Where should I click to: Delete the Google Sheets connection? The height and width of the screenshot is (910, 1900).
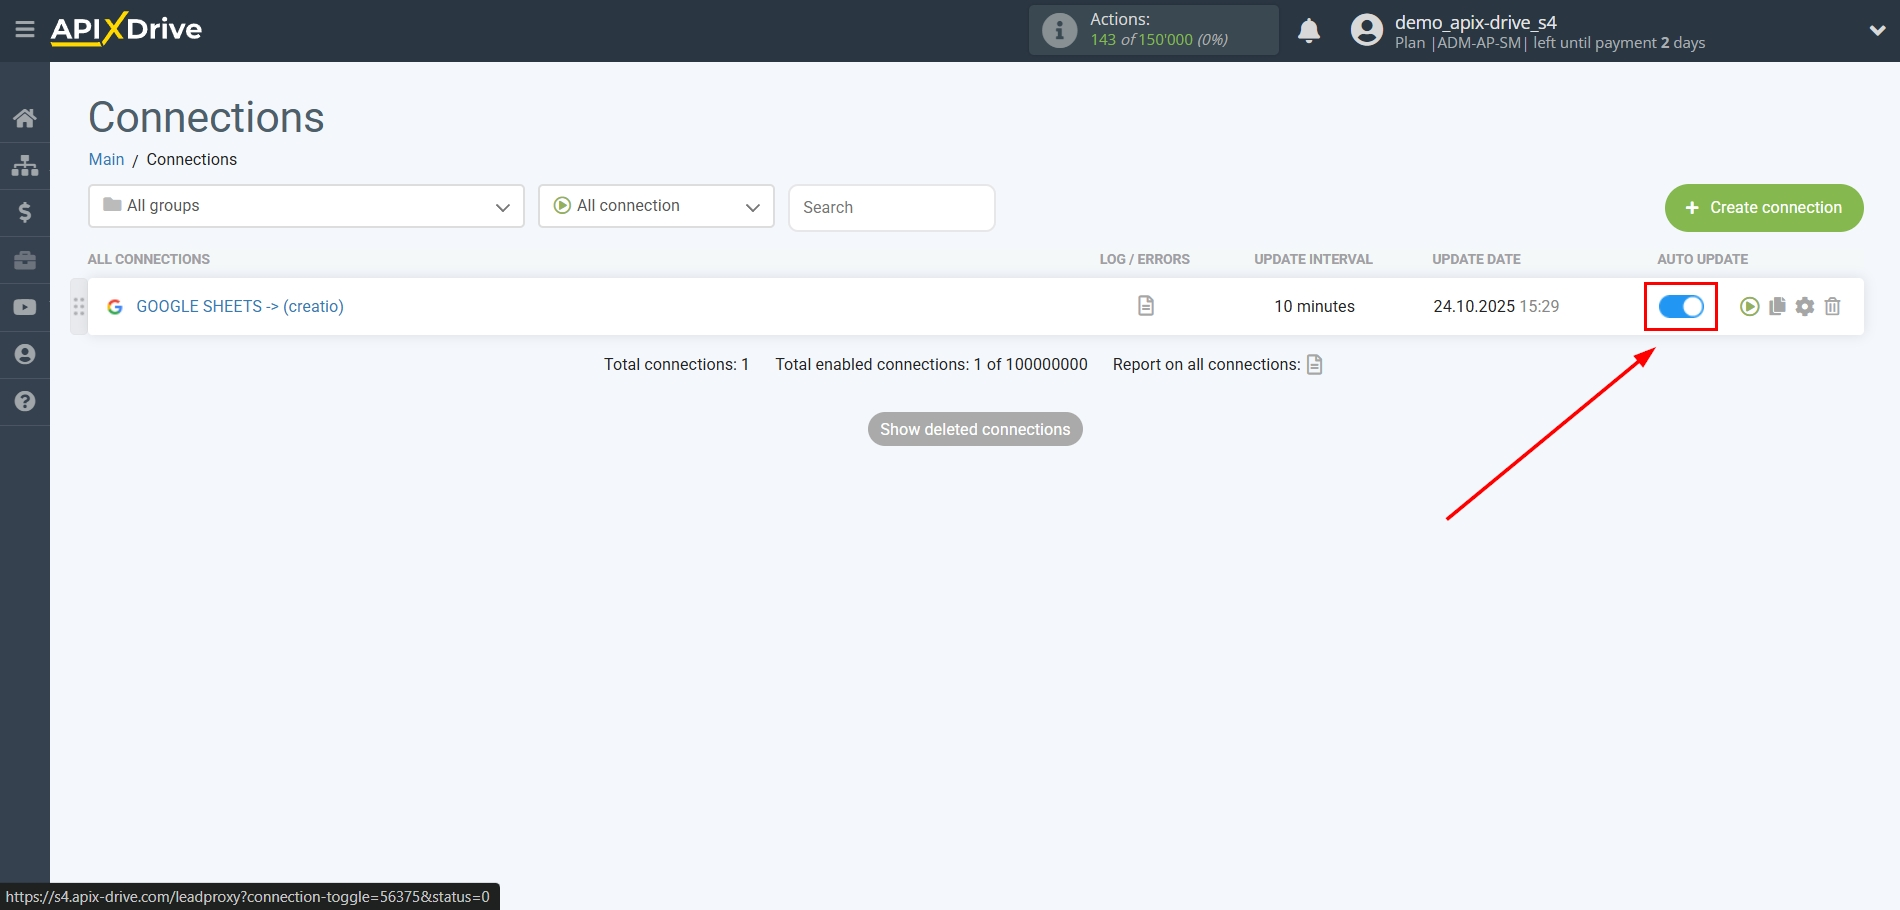coord(1832,307)
